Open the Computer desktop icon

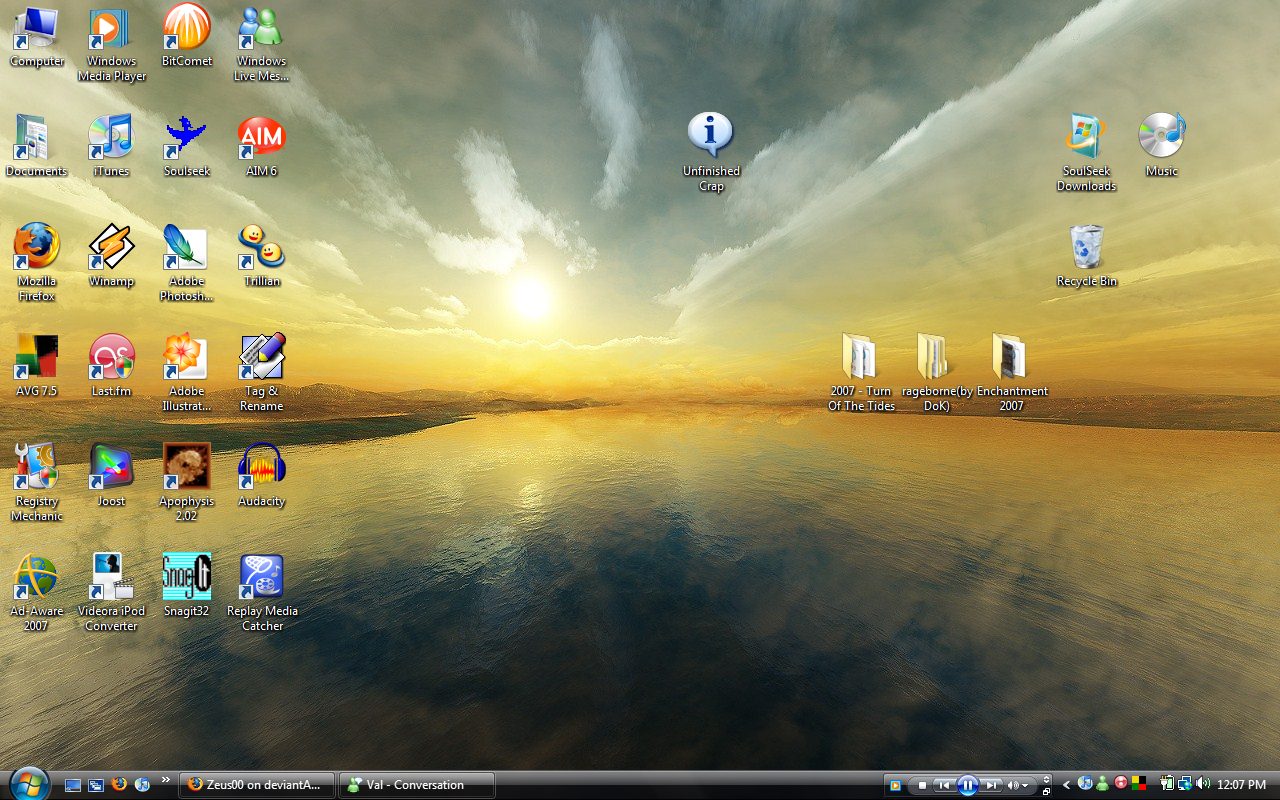(37, 36)
